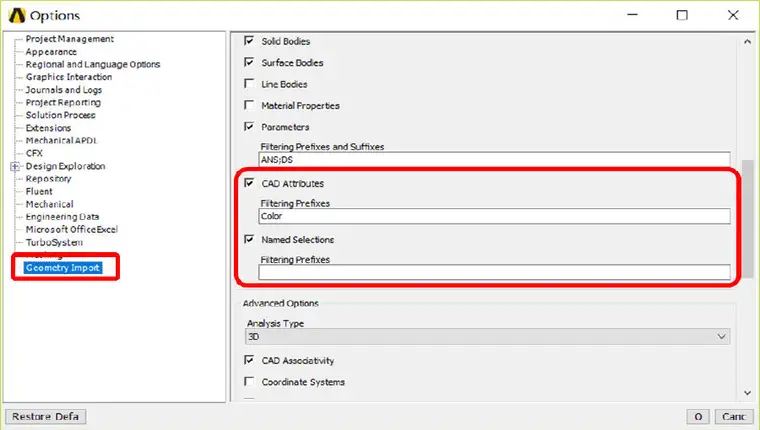Toggle the Solid Bodies checkbox
760x430 pixels.
click(249, 41)
